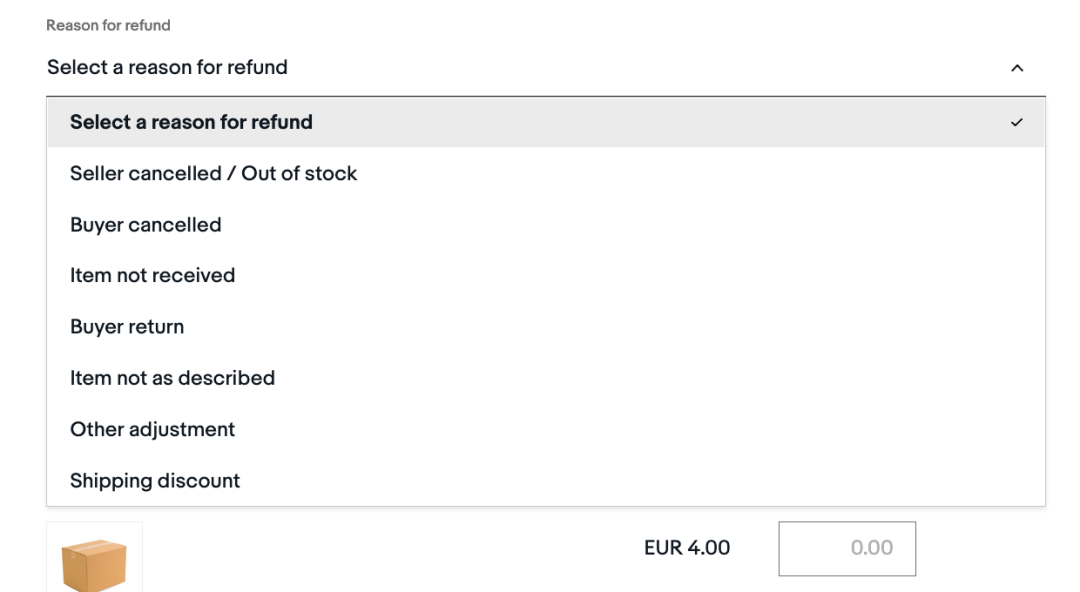Click the tick mark in the highlighted row
1080x592 pixels.
point(1017,123)
